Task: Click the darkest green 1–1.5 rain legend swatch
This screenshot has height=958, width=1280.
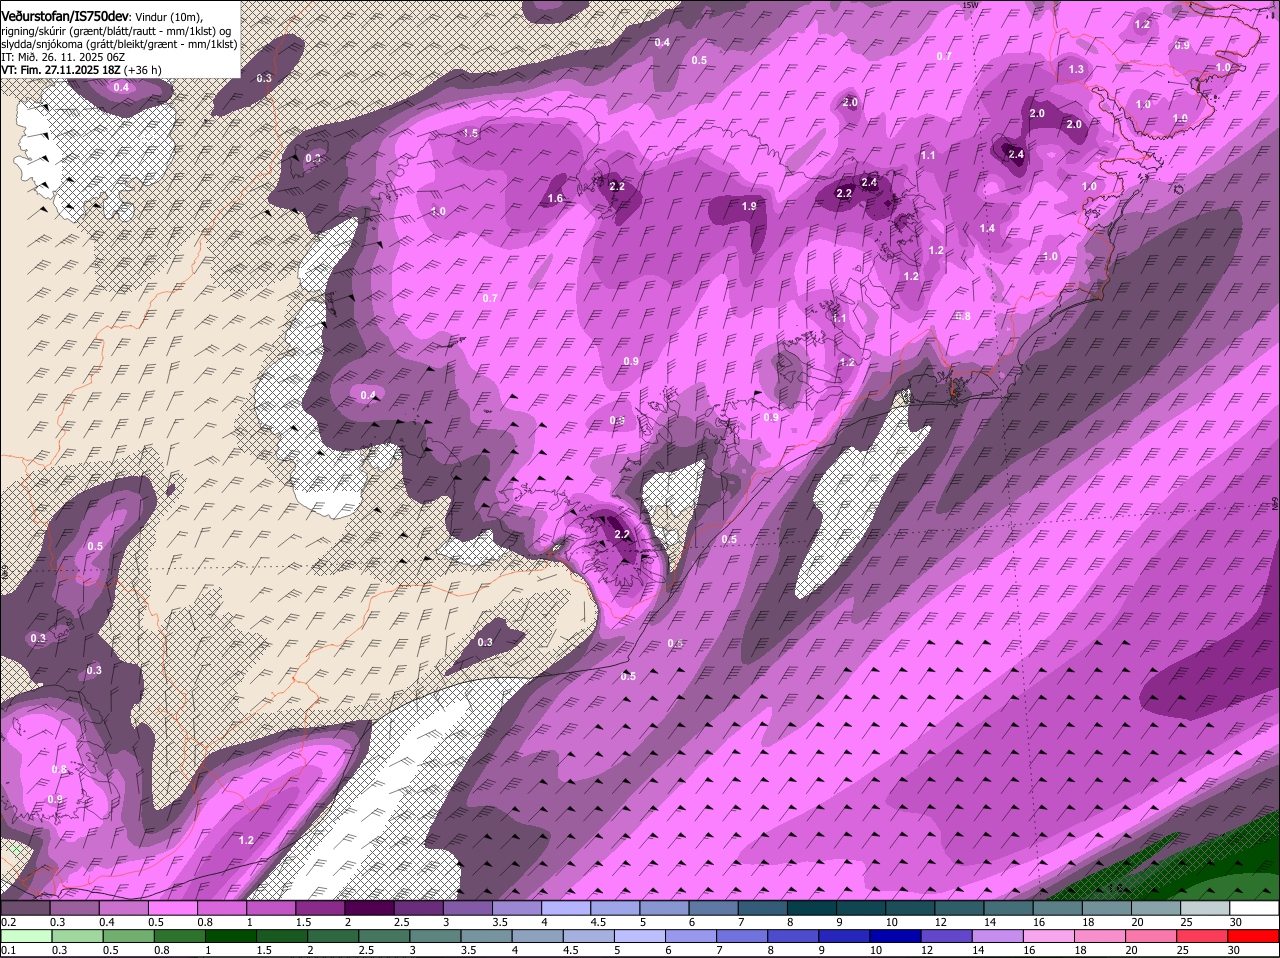Action: [232, 936]
